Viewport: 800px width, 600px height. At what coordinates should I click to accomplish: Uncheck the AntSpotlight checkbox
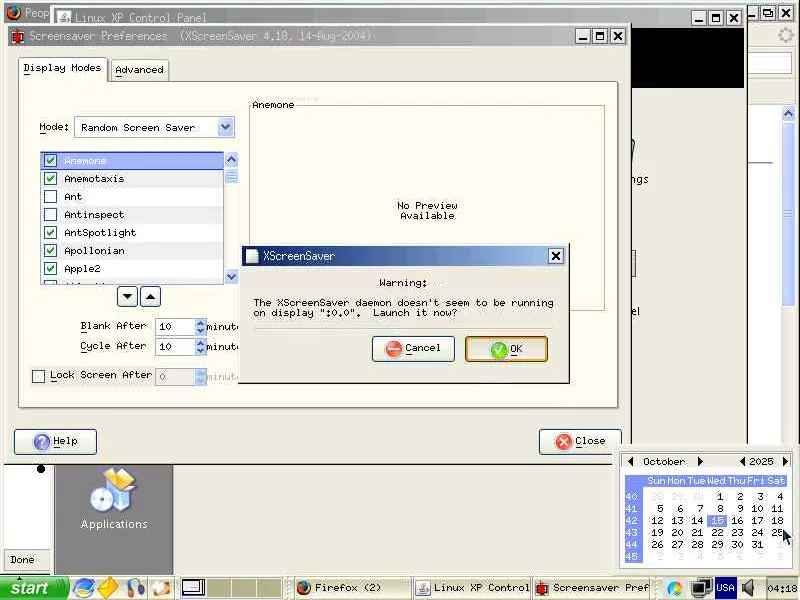tap(51, 233)
